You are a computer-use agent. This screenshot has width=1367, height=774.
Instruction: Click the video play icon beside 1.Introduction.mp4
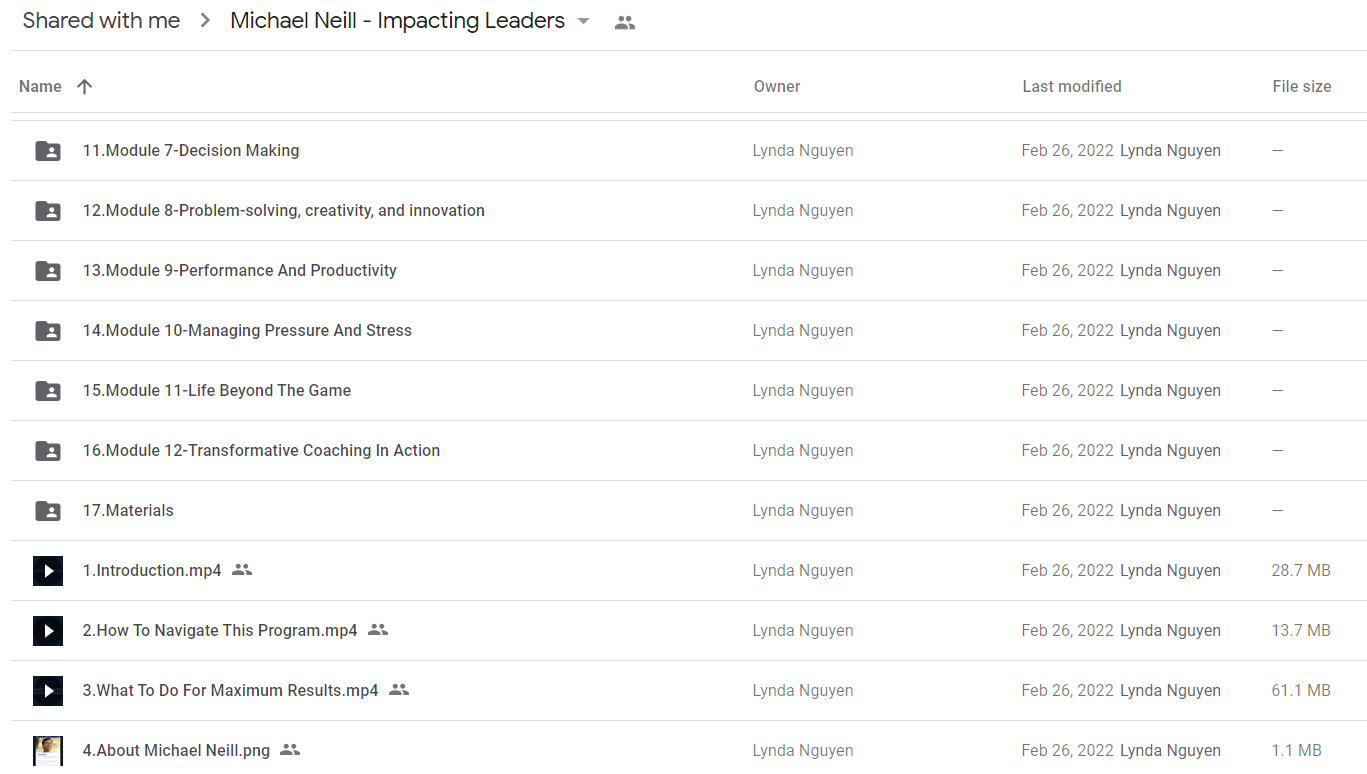click(x=48, y=571)
